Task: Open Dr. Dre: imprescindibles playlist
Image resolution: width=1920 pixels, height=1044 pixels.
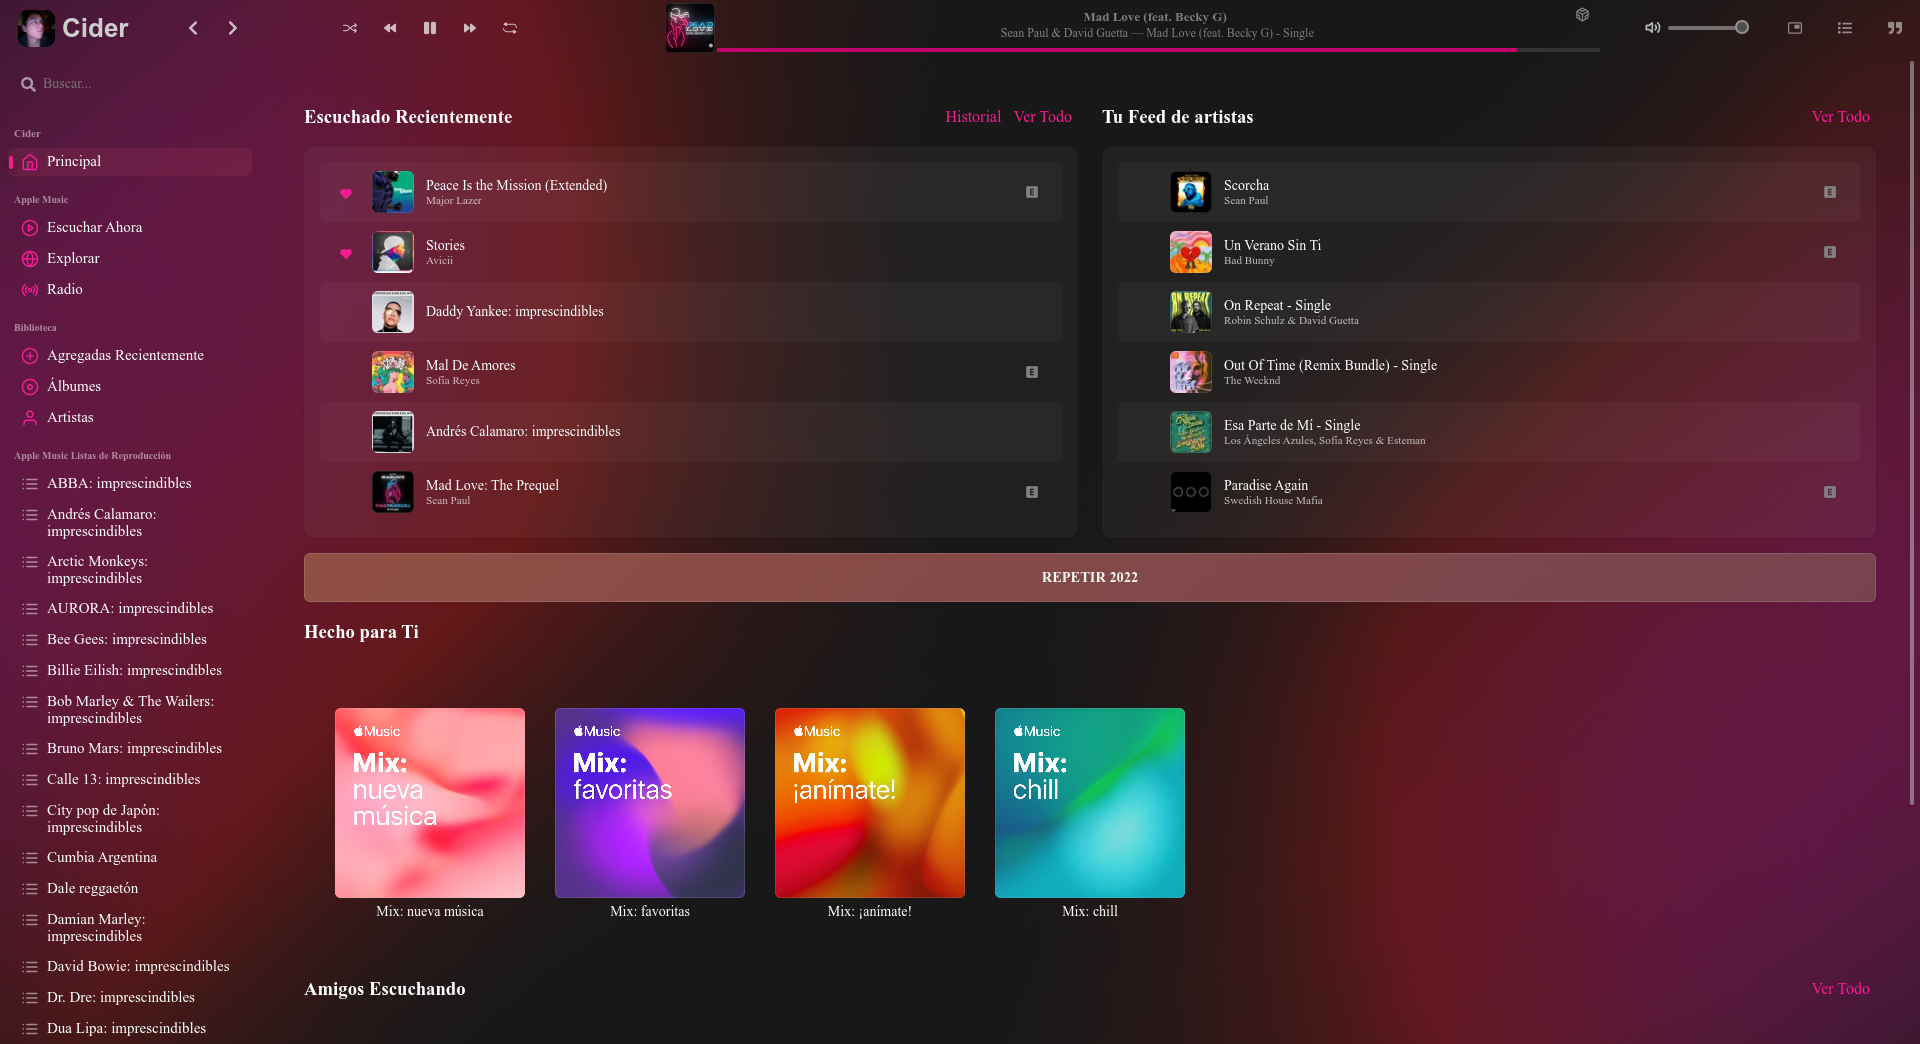Action: pos(130,998)
